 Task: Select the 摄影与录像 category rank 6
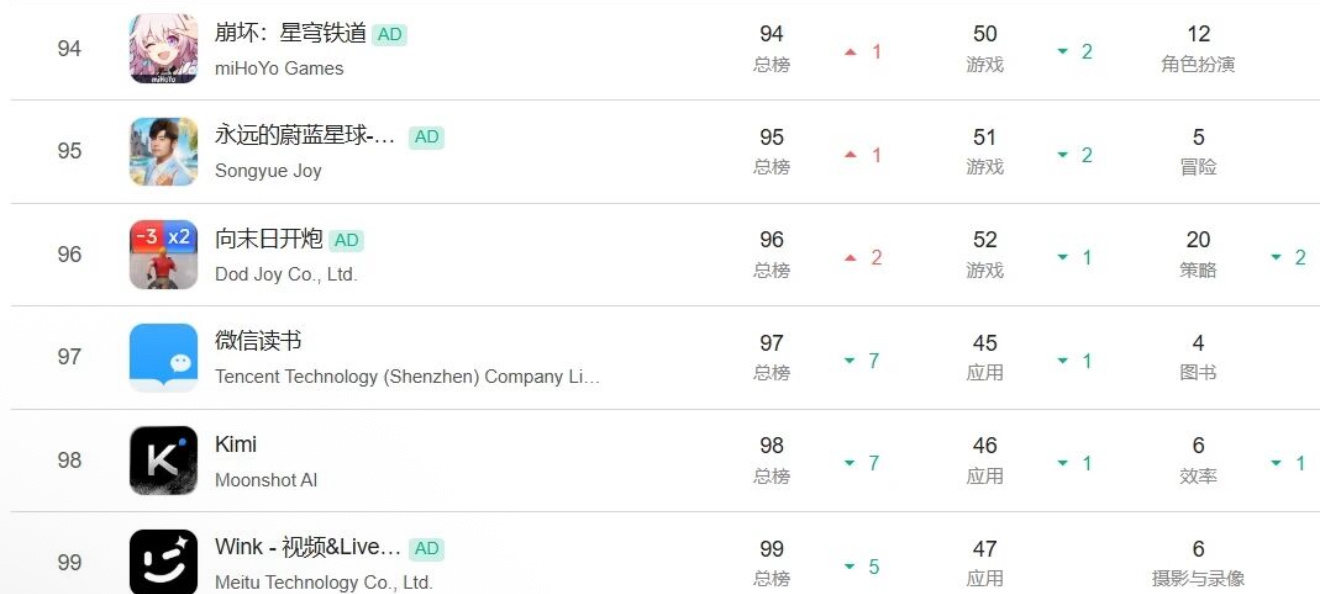pos(1198,563)
